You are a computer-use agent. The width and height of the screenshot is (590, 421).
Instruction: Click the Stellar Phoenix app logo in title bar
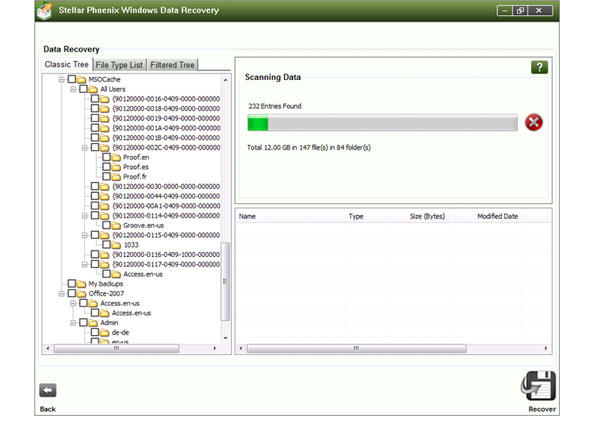[x=44, y=11]
